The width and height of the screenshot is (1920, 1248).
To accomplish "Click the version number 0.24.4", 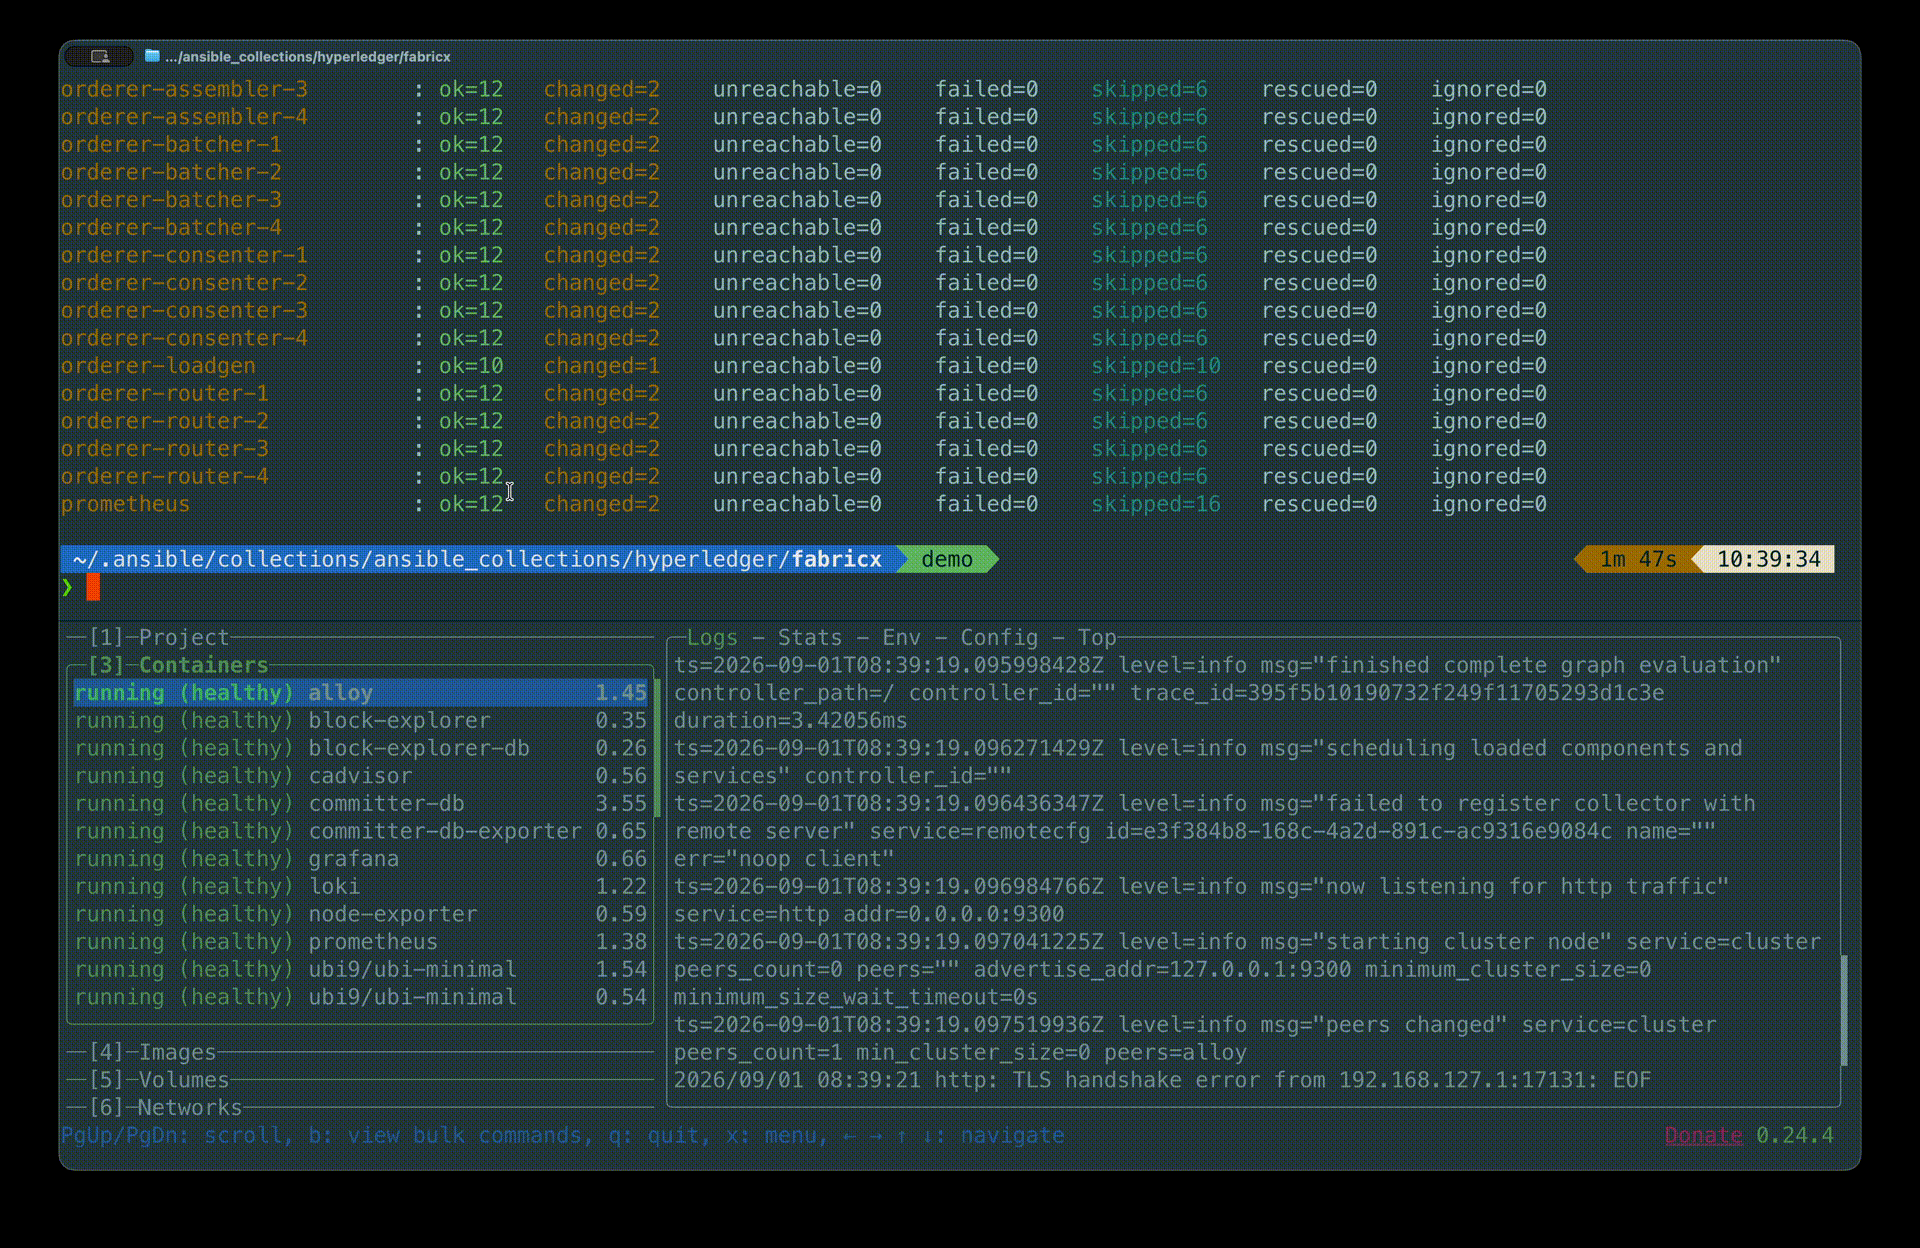I will pyautogui.click(x=1795, y=1135).
